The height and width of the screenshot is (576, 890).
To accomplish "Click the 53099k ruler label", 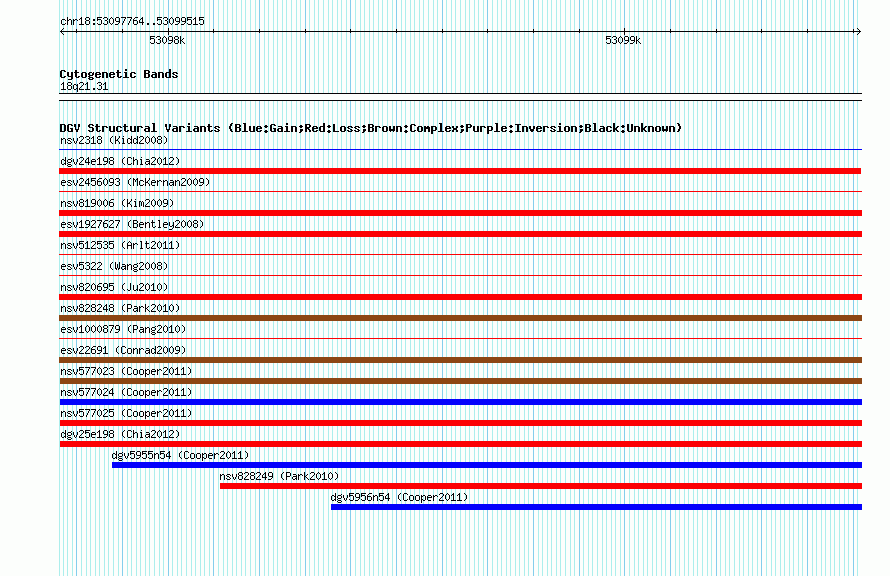I will point(623,40).
